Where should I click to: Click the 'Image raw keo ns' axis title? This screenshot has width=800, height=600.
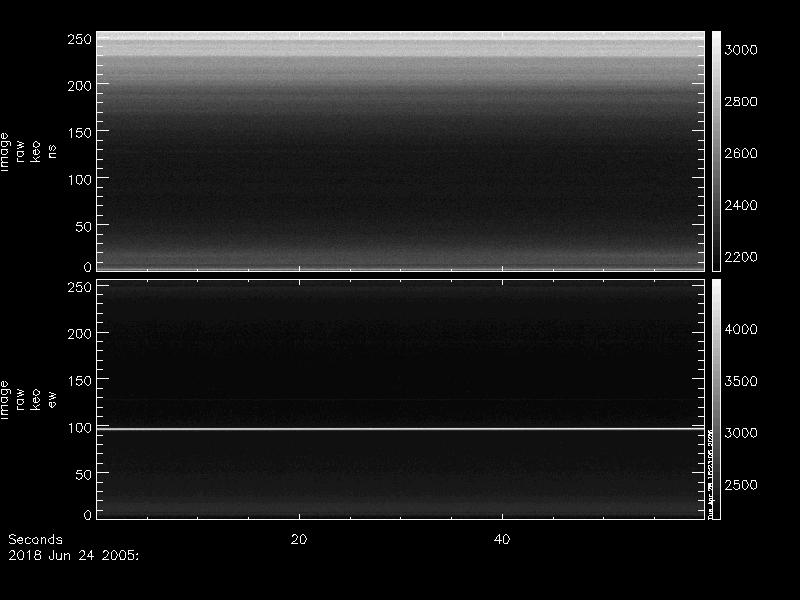28,152
